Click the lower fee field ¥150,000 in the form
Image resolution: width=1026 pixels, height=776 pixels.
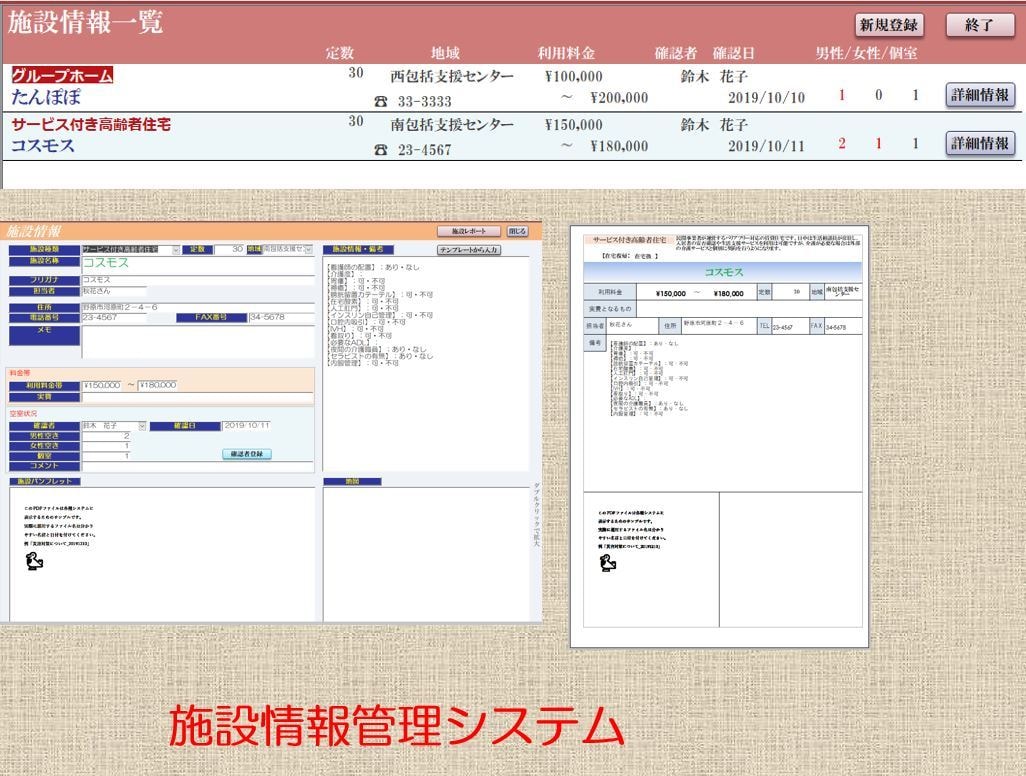point(101,385)
